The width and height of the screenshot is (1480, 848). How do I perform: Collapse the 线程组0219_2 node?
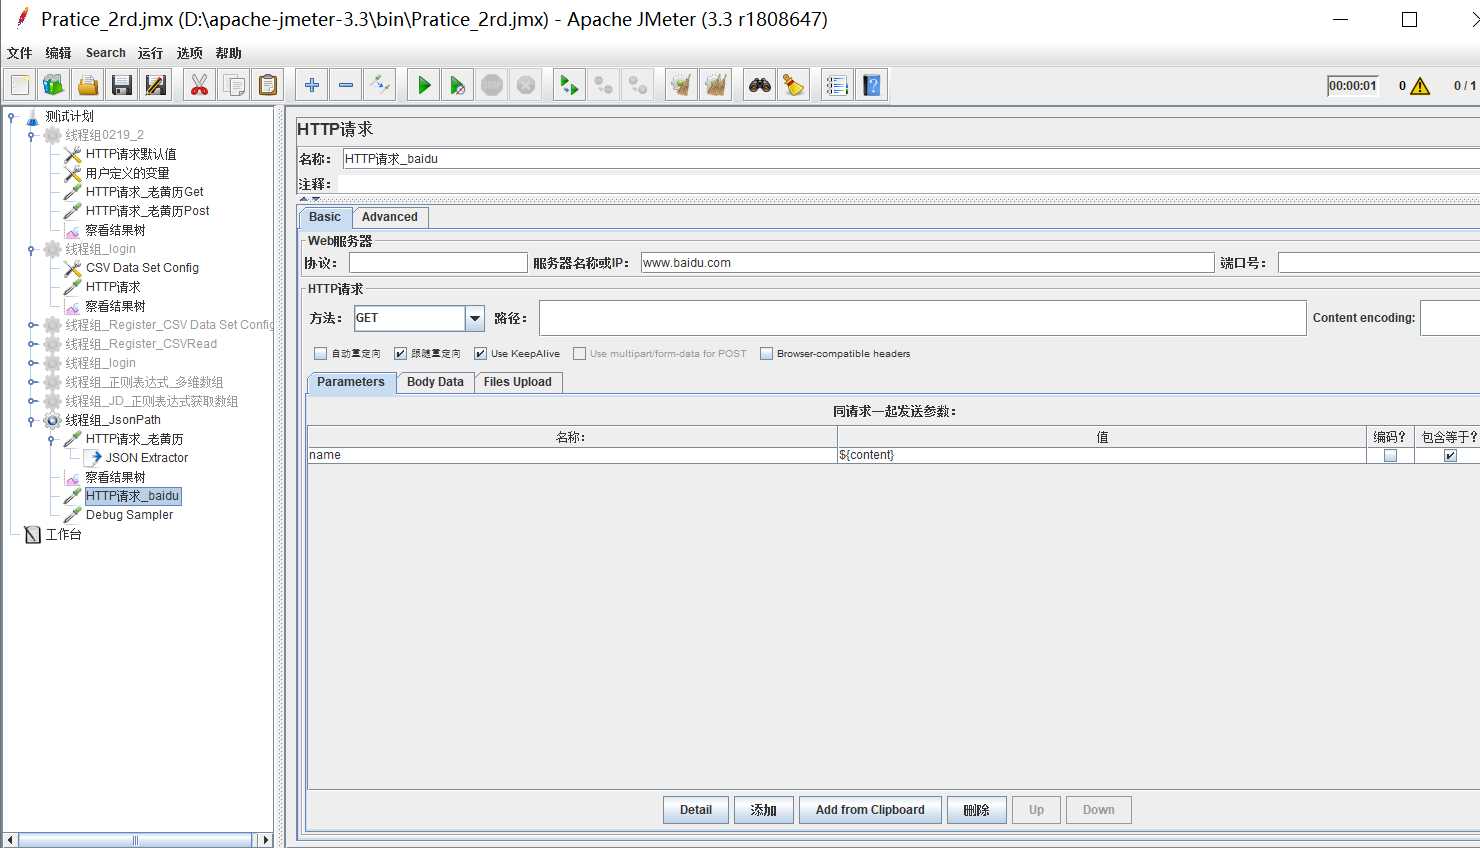pyautogui.click(x=32, y=135)
